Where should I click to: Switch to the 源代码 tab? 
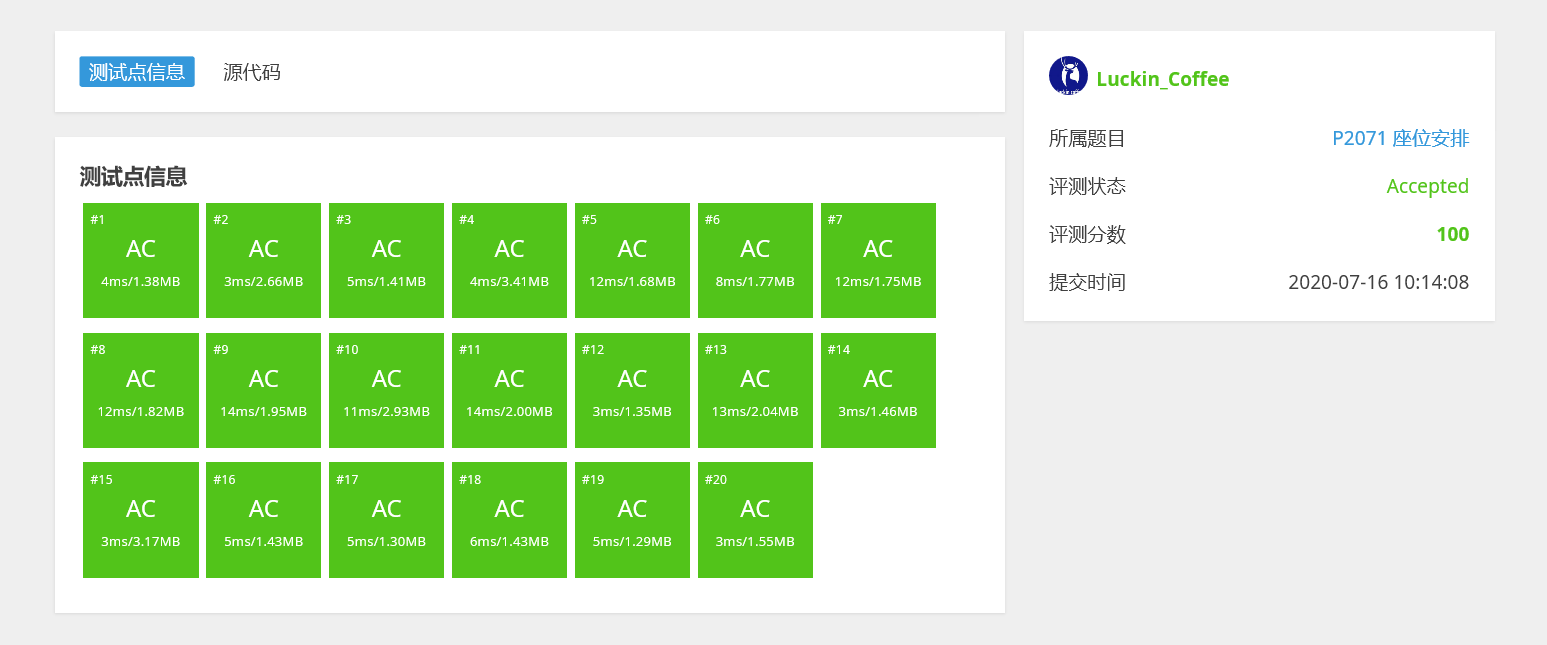(x=252, y=72)
